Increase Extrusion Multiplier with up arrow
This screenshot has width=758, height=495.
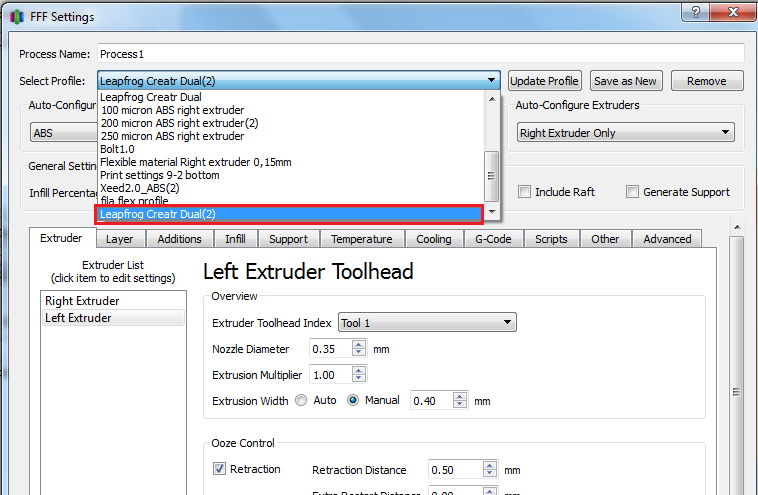point(359,371)
